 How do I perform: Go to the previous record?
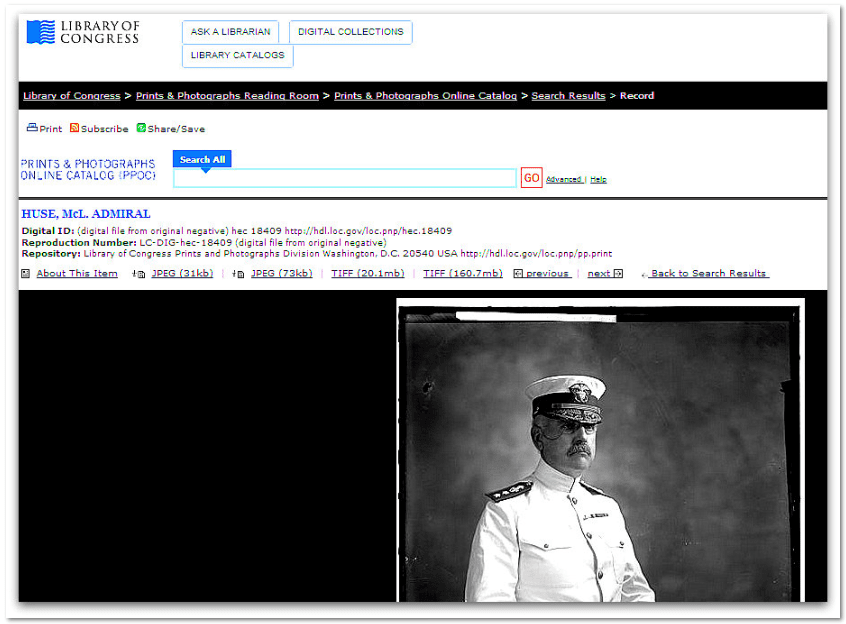tap(548, 273)
